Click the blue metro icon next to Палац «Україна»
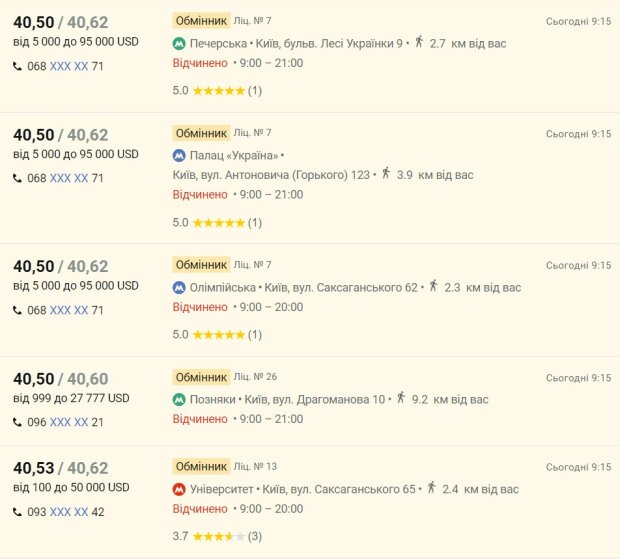This screenshot has height=559, width=620. (179, 155)
